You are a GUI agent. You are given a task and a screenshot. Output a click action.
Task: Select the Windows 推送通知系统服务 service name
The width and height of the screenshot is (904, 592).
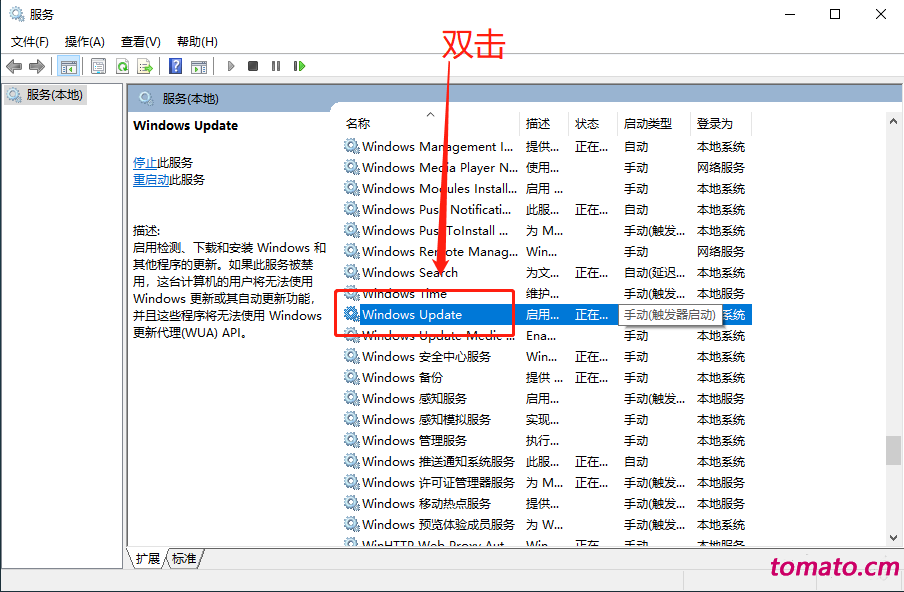438,462
